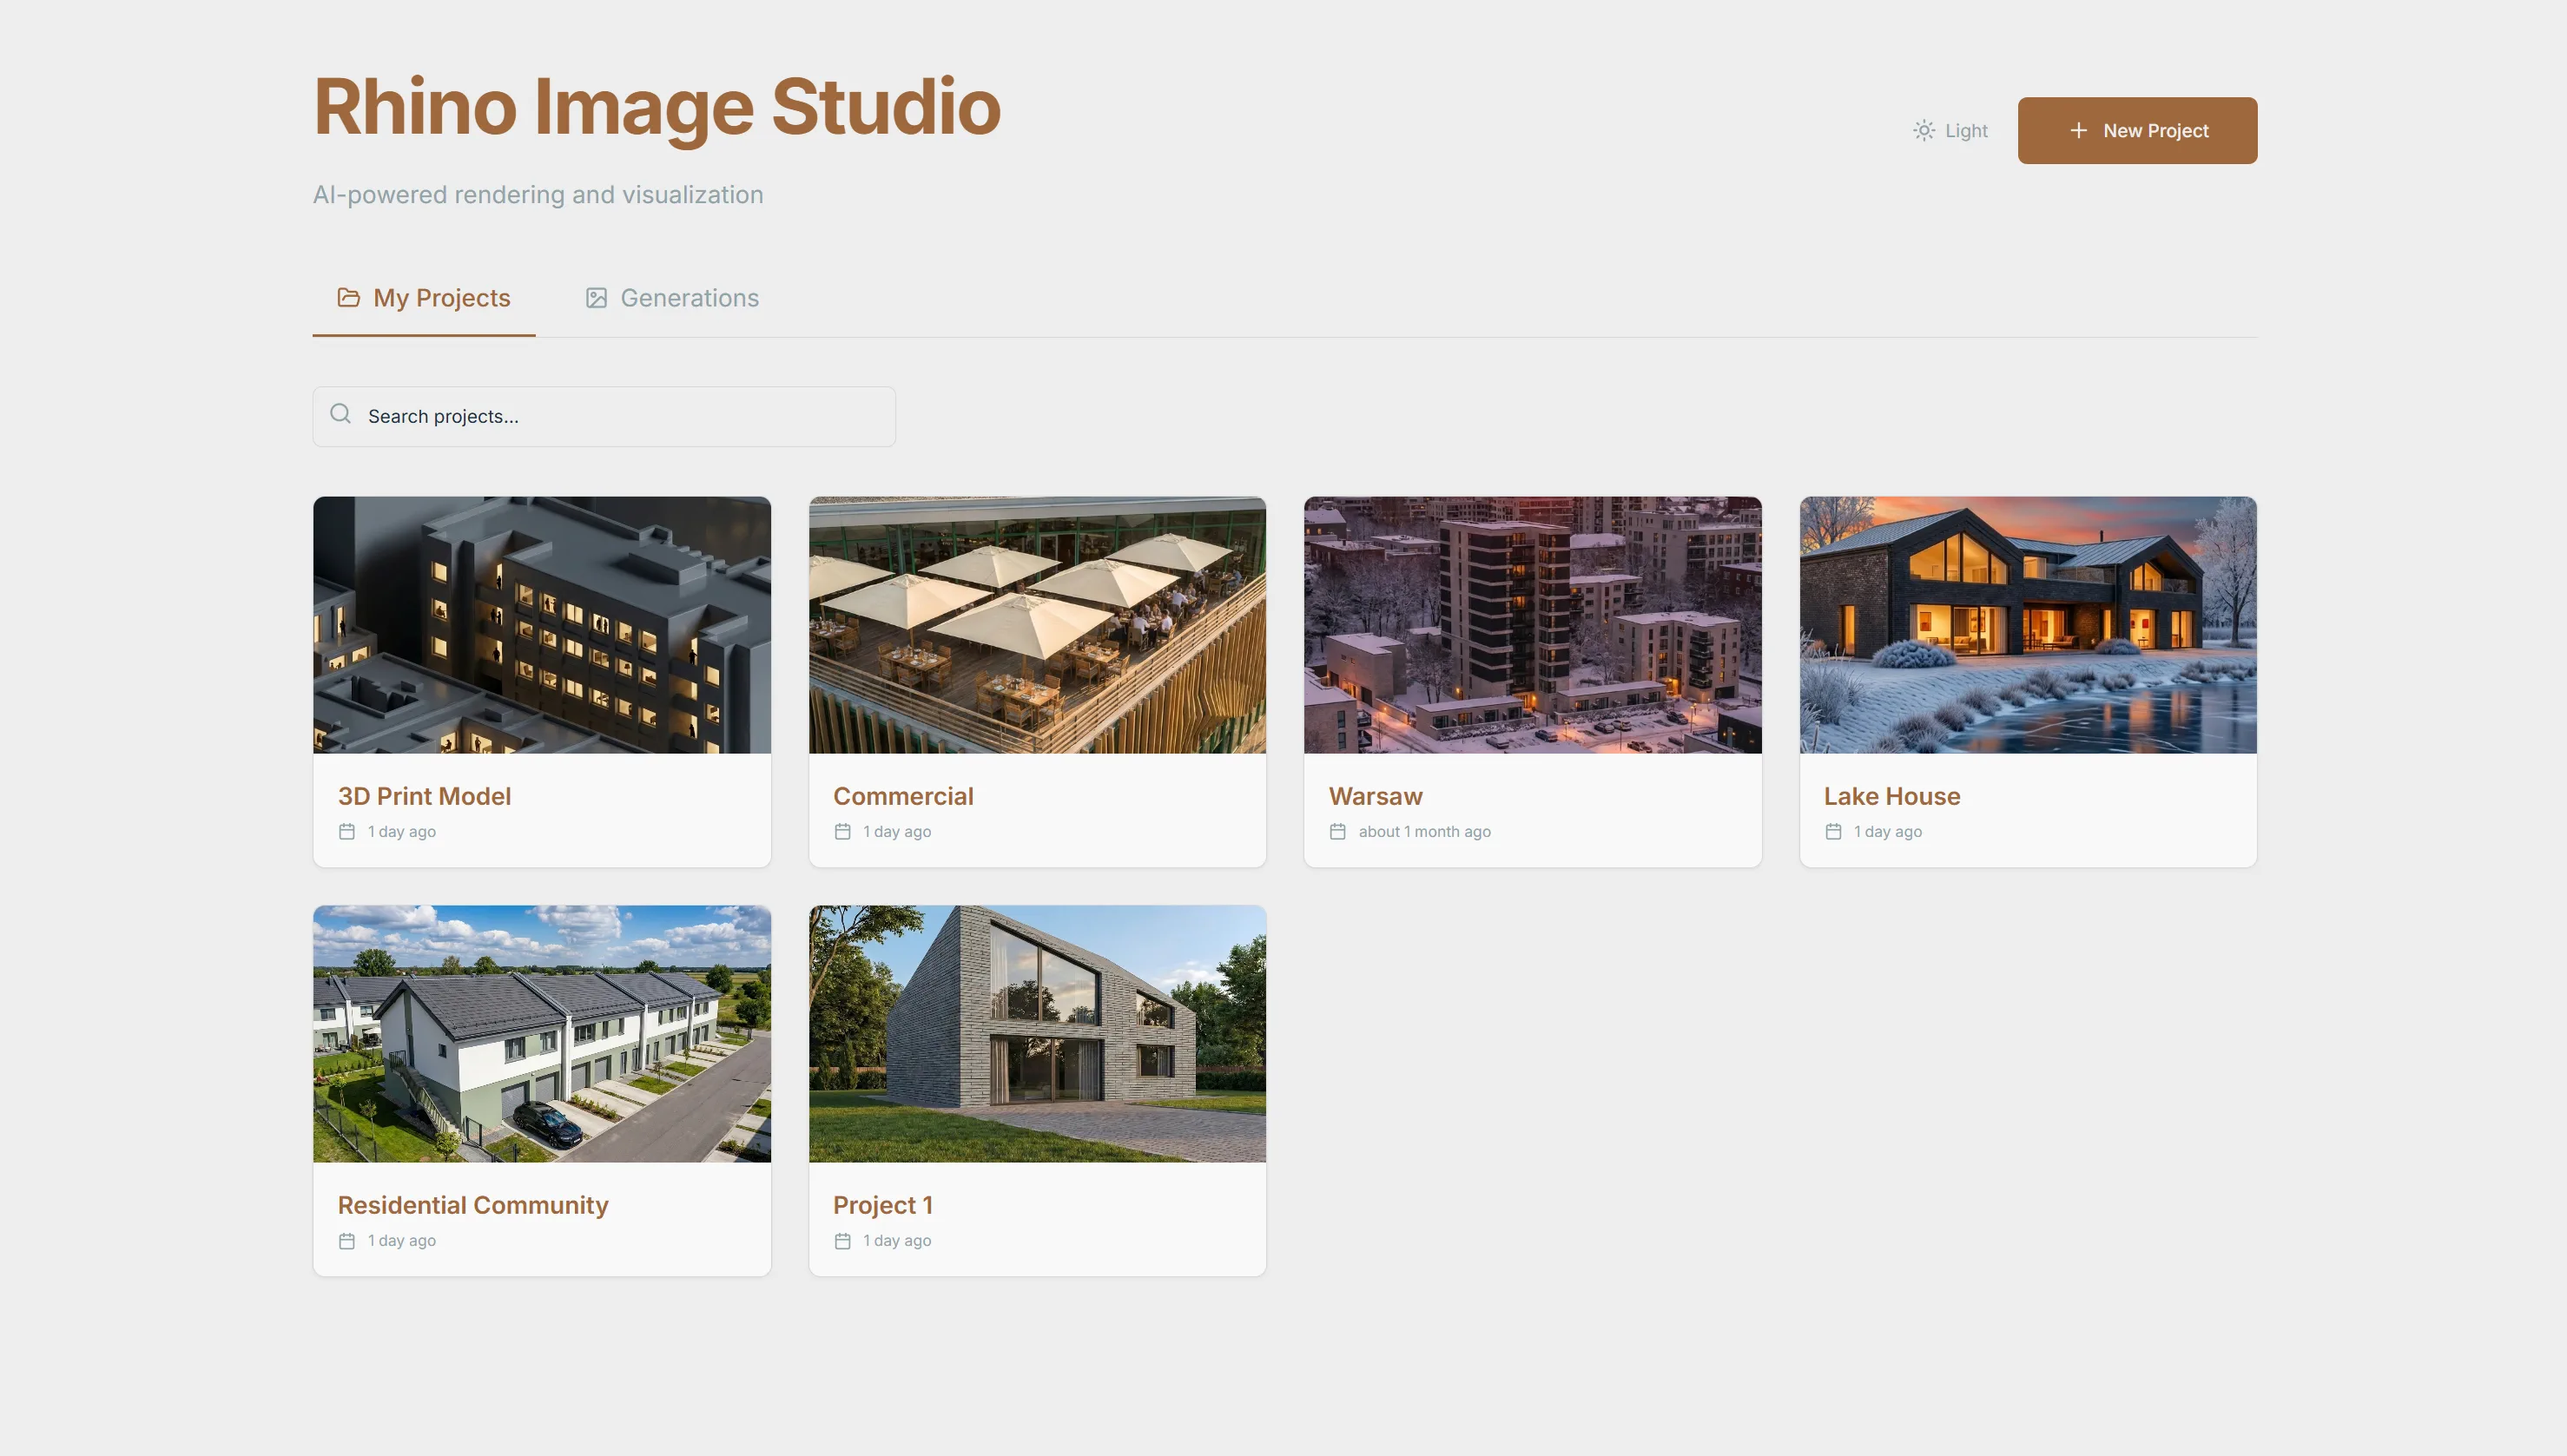Image resolution: width=2567 pixels, height=1456 pixels.
Task: Create a New Project
Action: pos(2137,130)
